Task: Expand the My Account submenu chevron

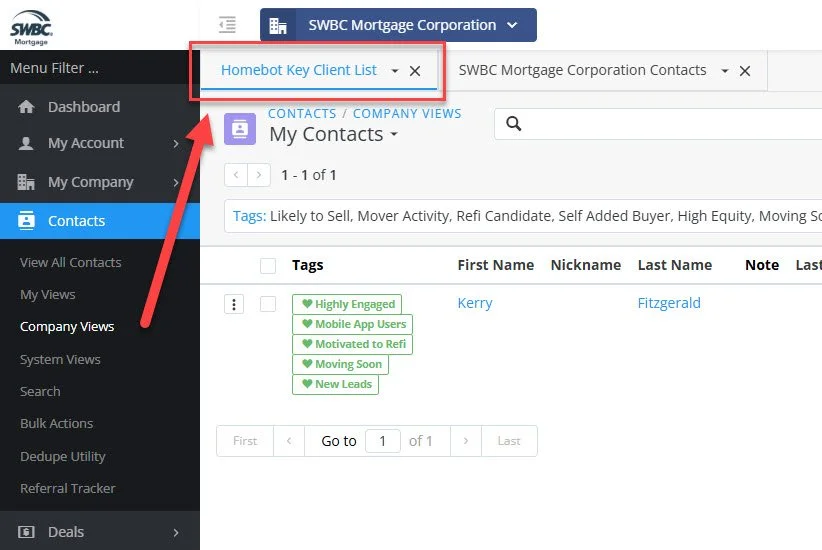Action: coord(176,144)
